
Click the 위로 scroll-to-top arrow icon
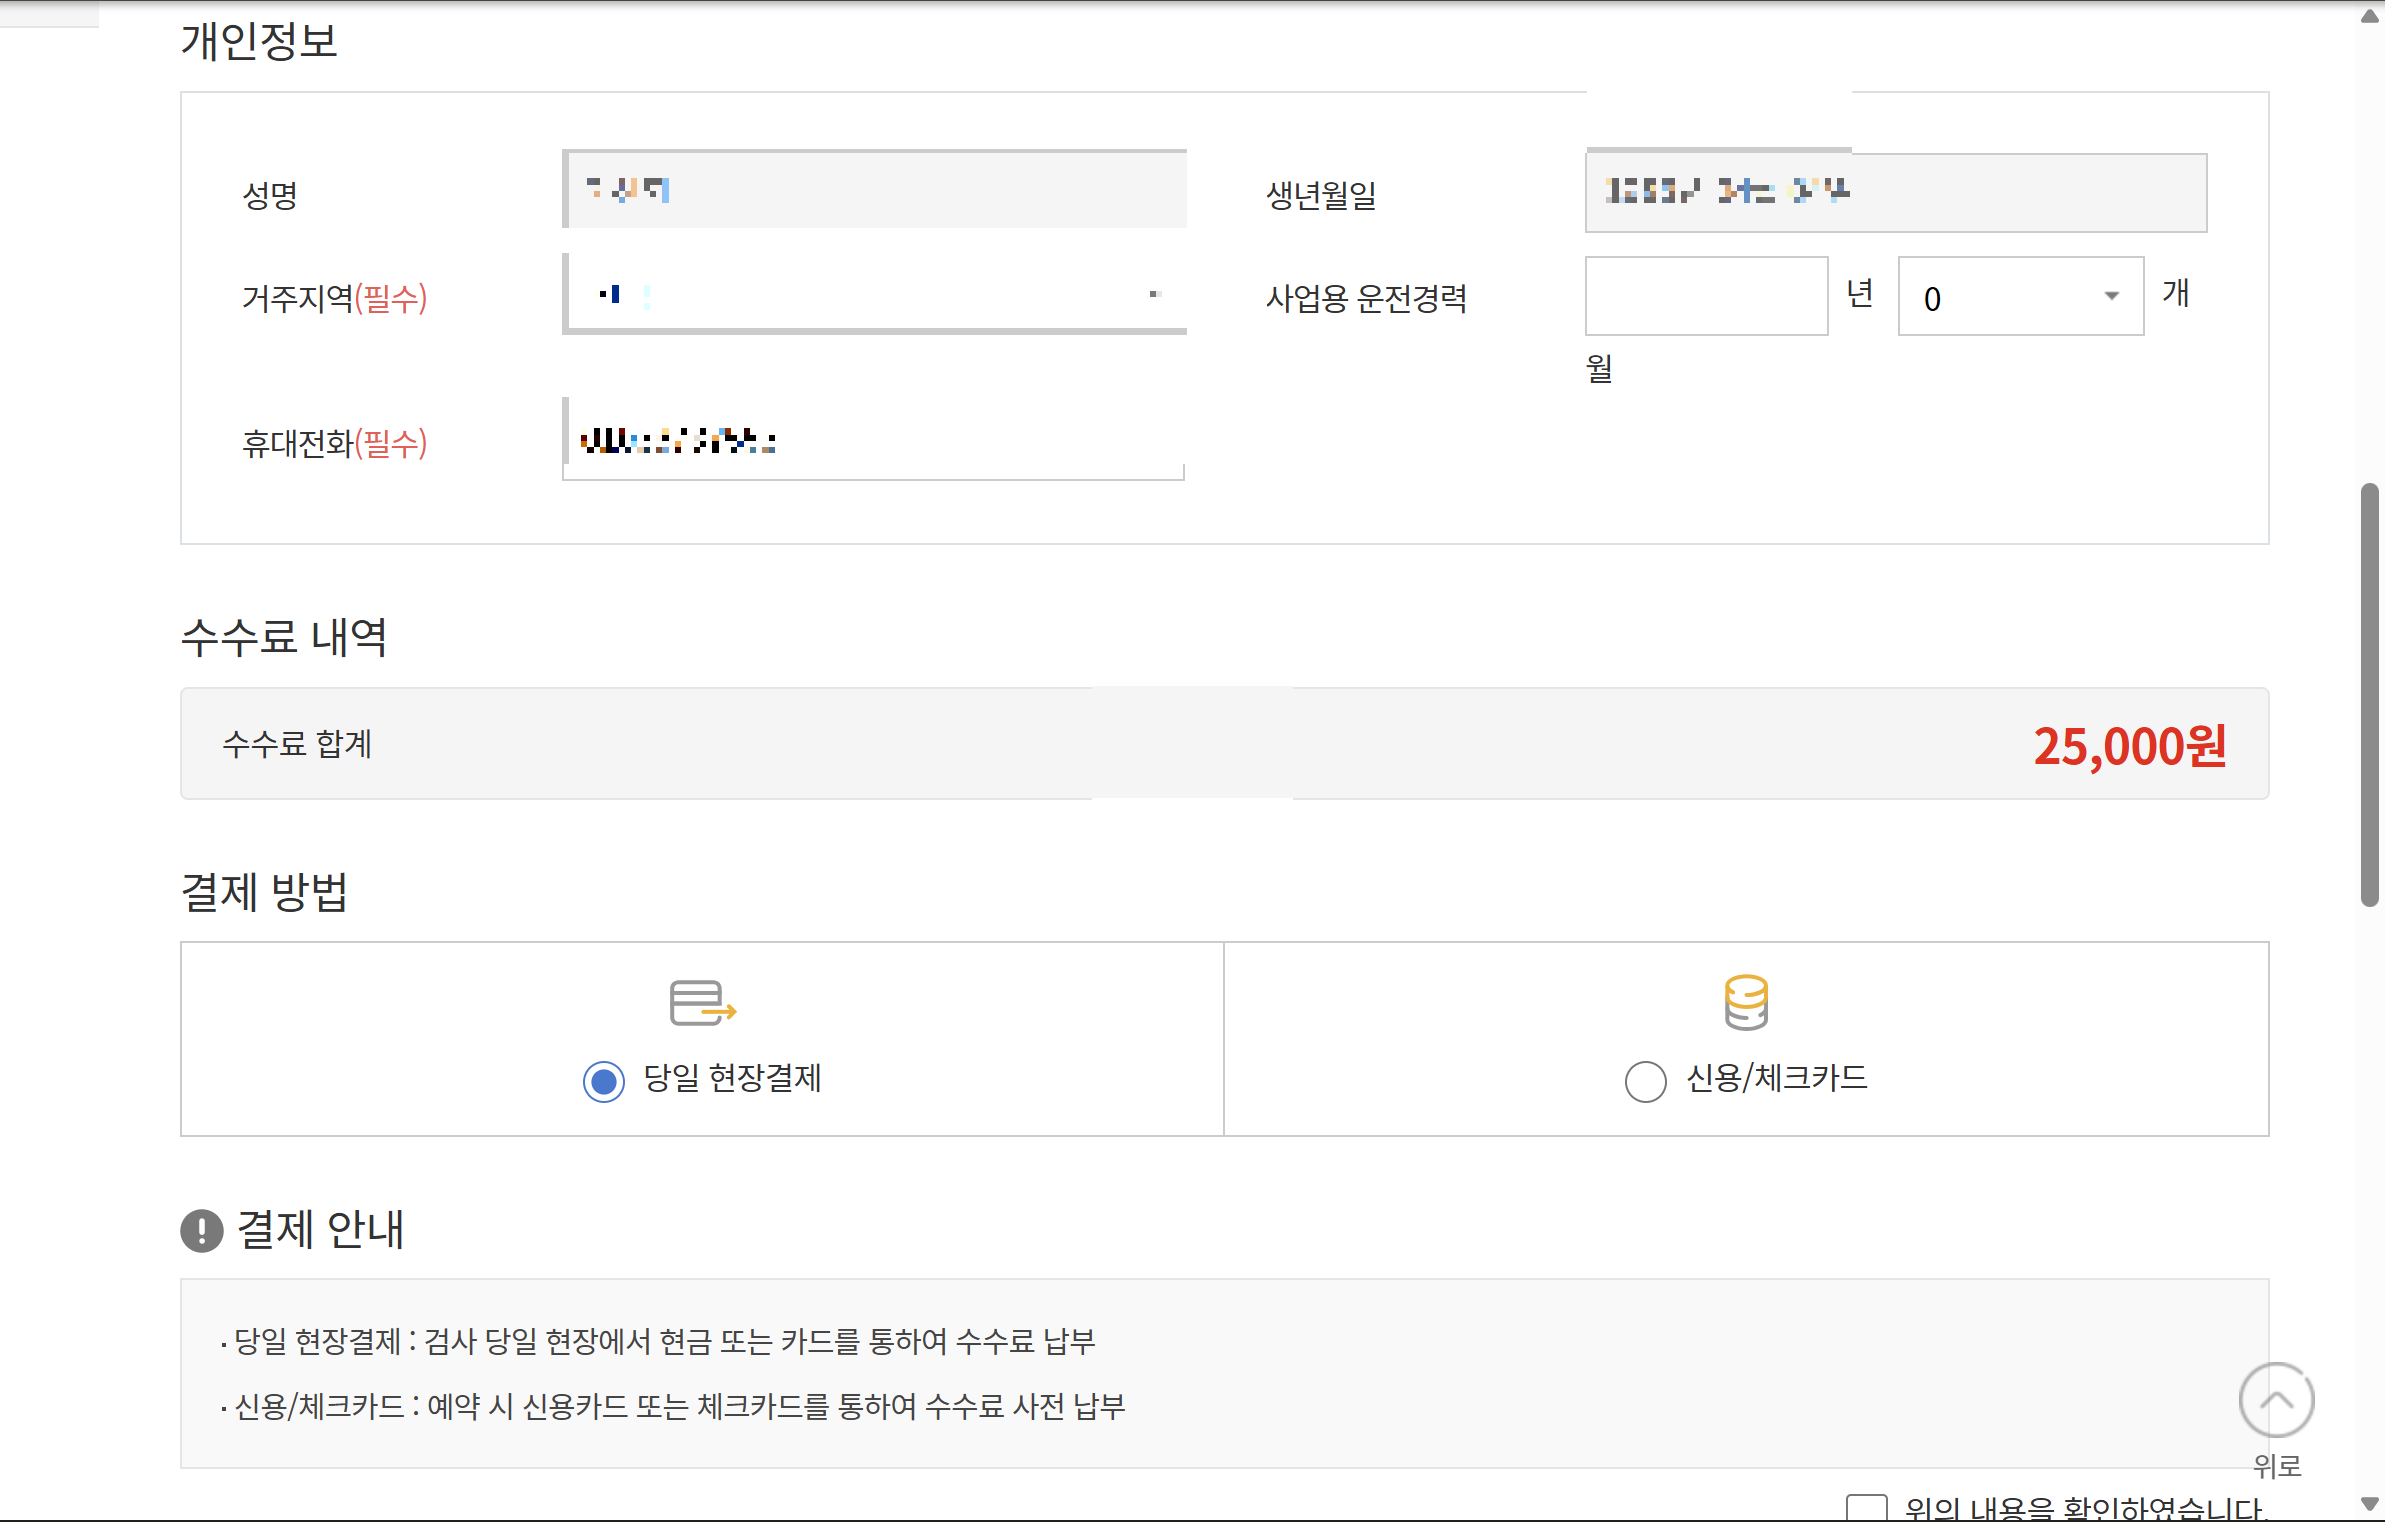point(2276,1400)
